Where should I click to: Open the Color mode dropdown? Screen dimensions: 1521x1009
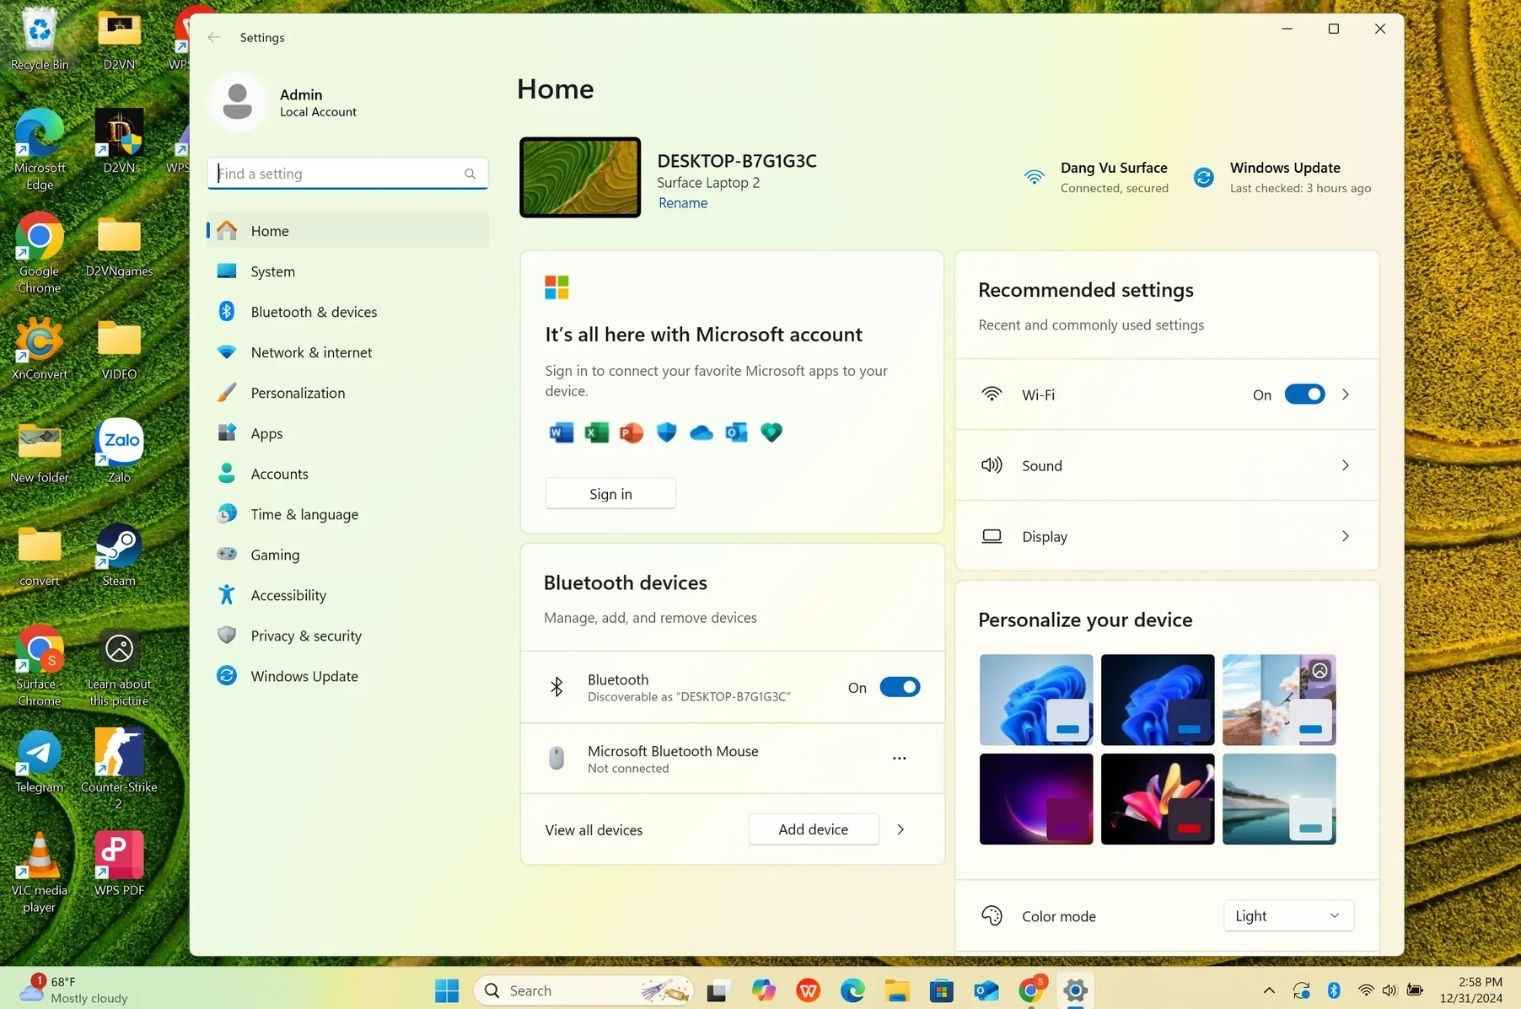coord(1287,915)
